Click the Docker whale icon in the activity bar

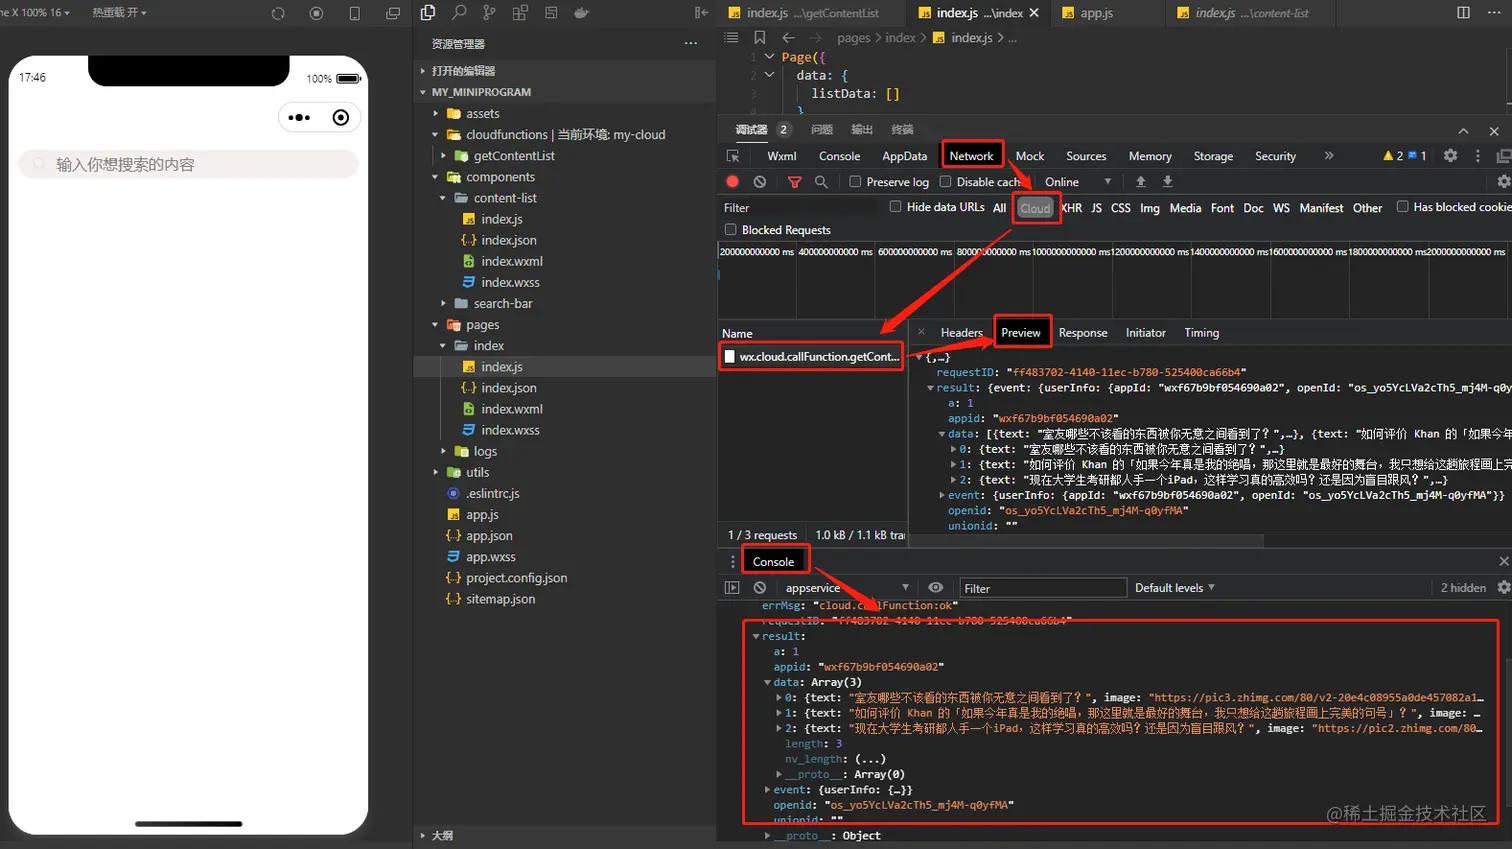tap(581, 13)
